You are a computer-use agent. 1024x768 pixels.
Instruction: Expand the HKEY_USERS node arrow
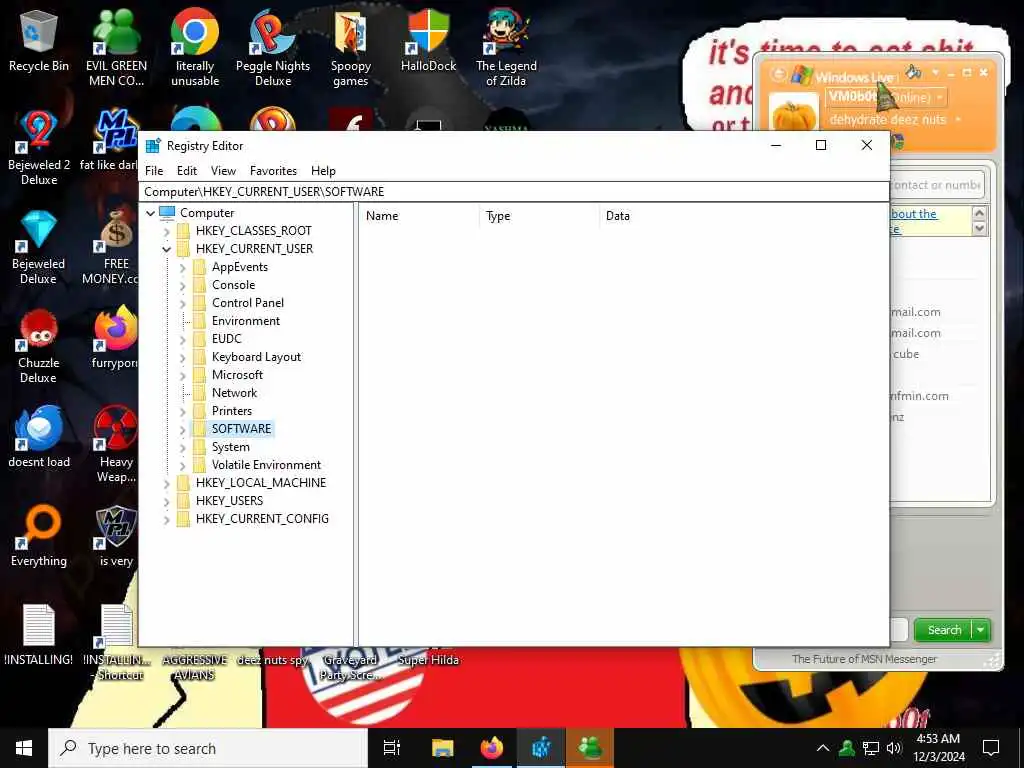coord(167,501)
